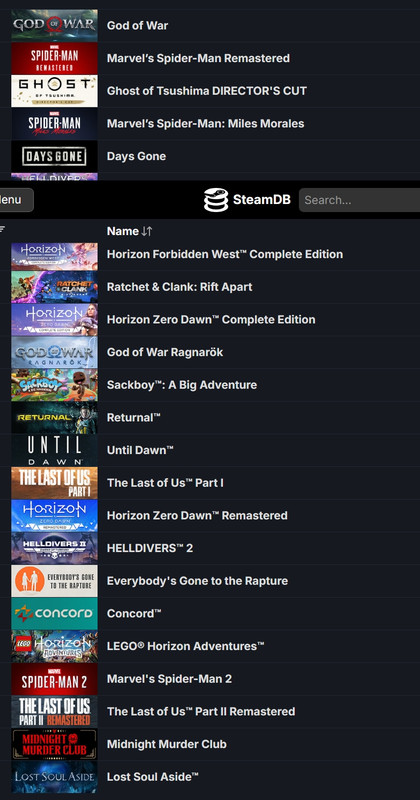Image resolution: width=420 pixels, height=800 pixels.
Task: Open Ghost of Tsushima DIRECTOR'S CUT link
Action: coord(207,91)
